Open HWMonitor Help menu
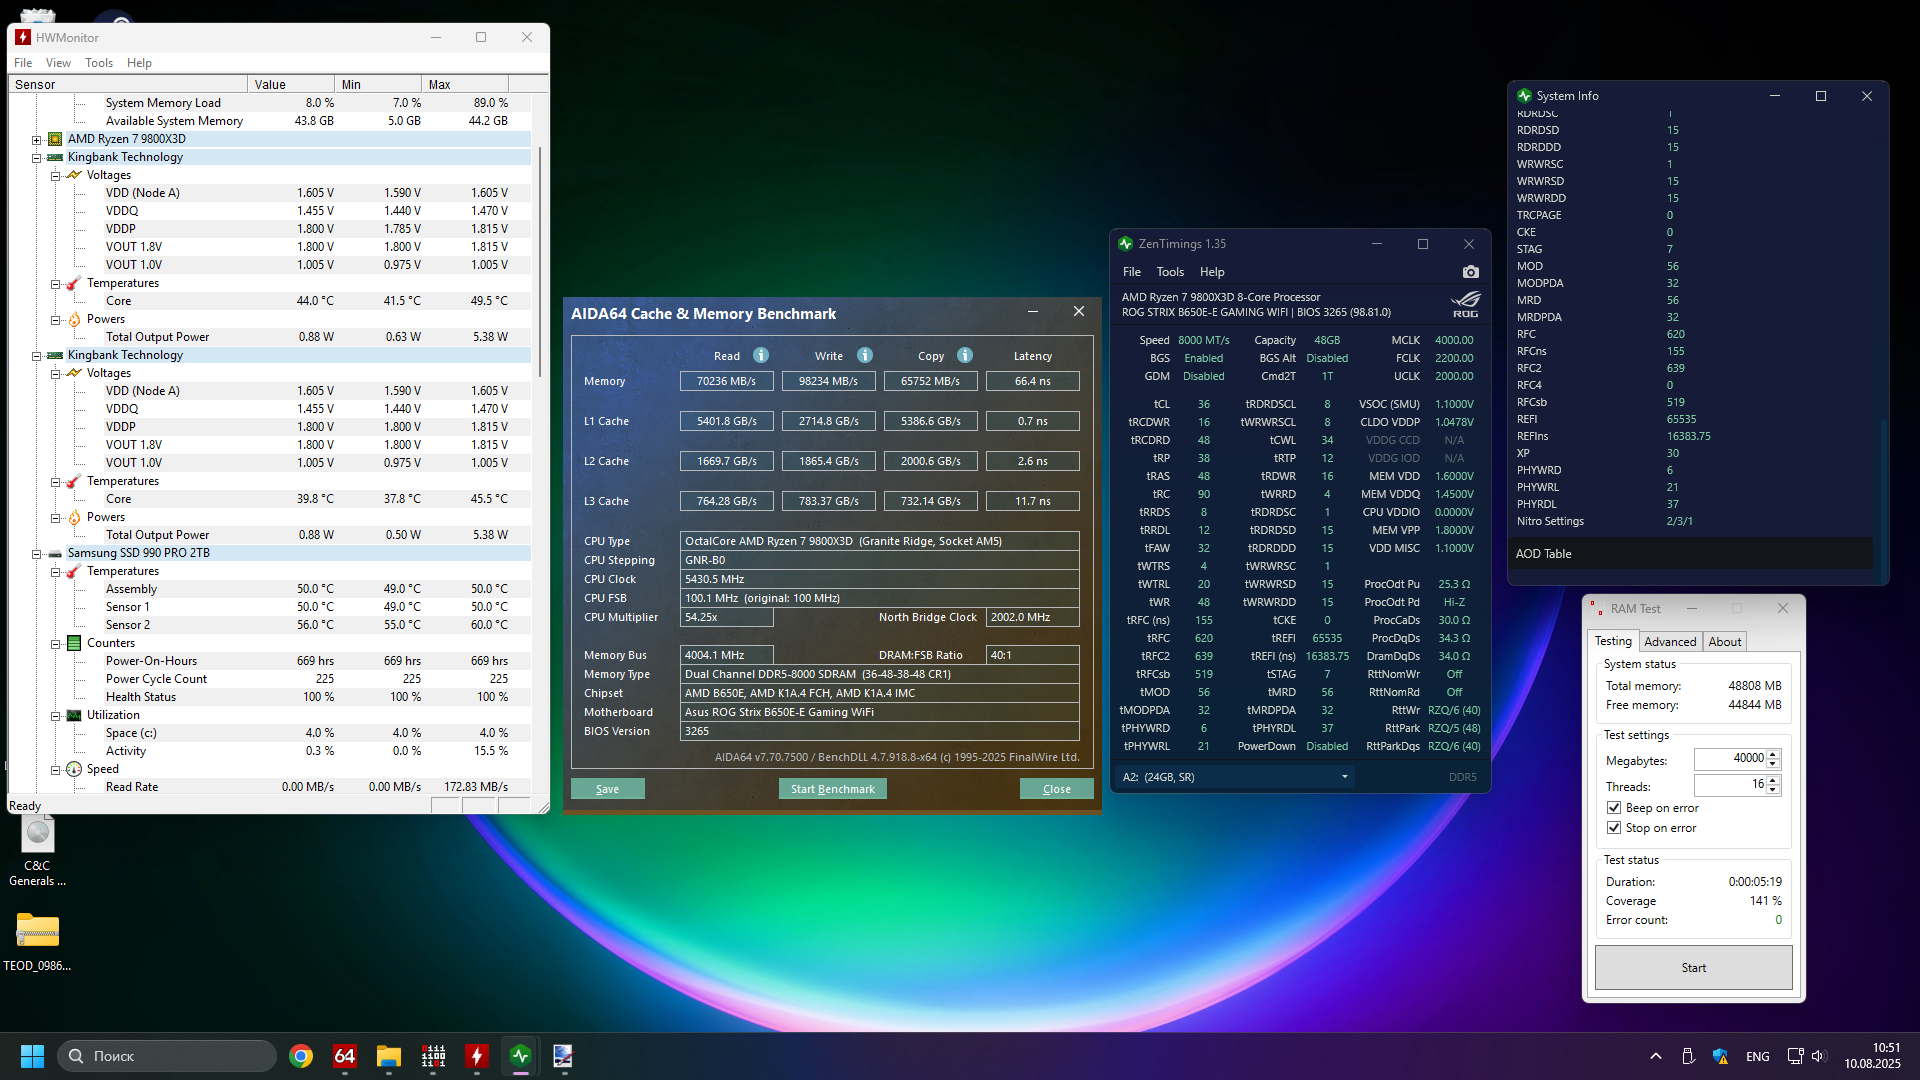The image size is (1920, 1080). 139,62
